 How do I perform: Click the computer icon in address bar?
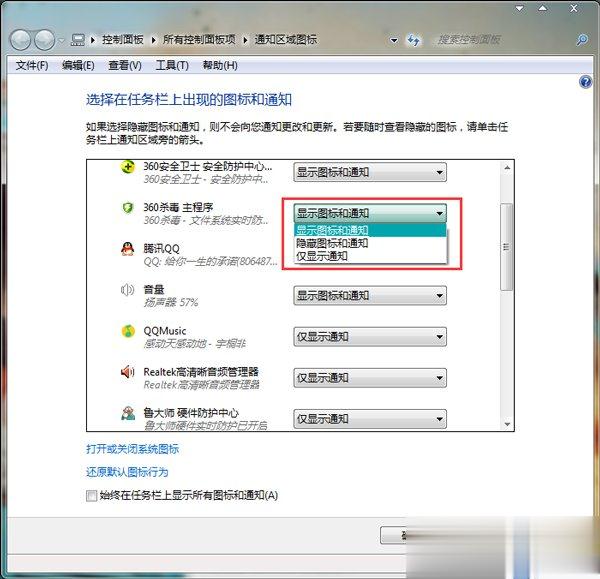pyautogui.click(x=78, y=40)
